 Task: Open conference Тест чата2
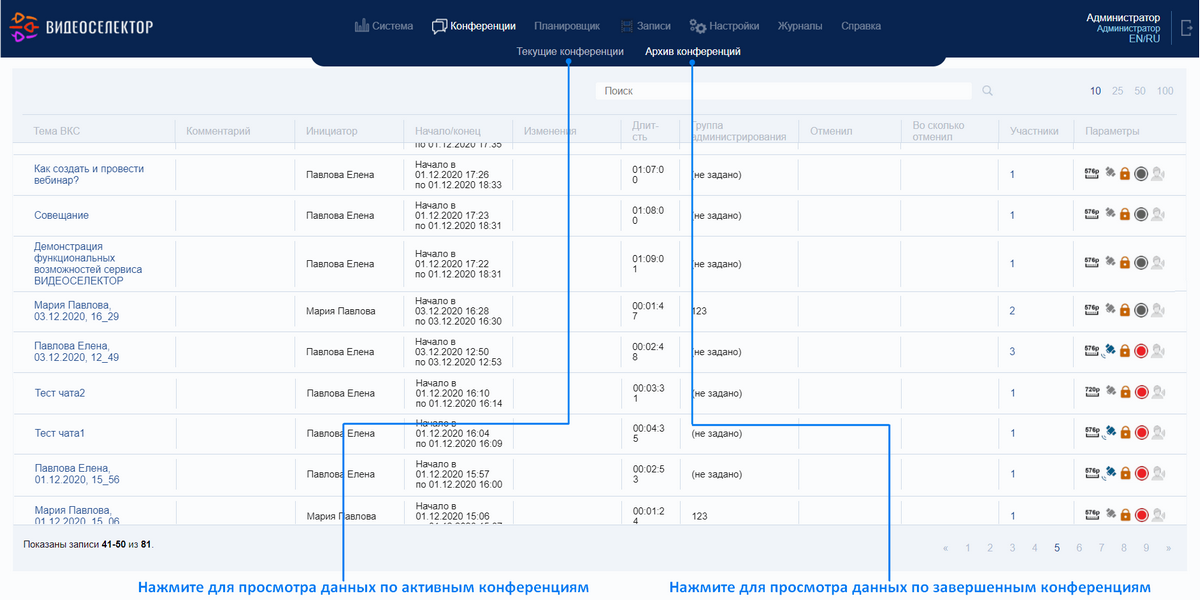pyautogui.click(x=60, y=393)
